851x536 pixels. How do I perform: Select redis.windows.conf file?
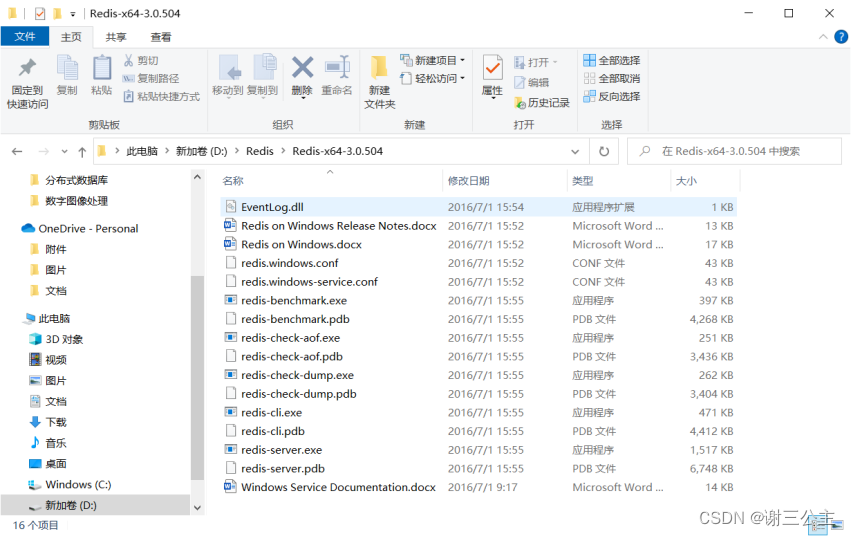point(478,263)
